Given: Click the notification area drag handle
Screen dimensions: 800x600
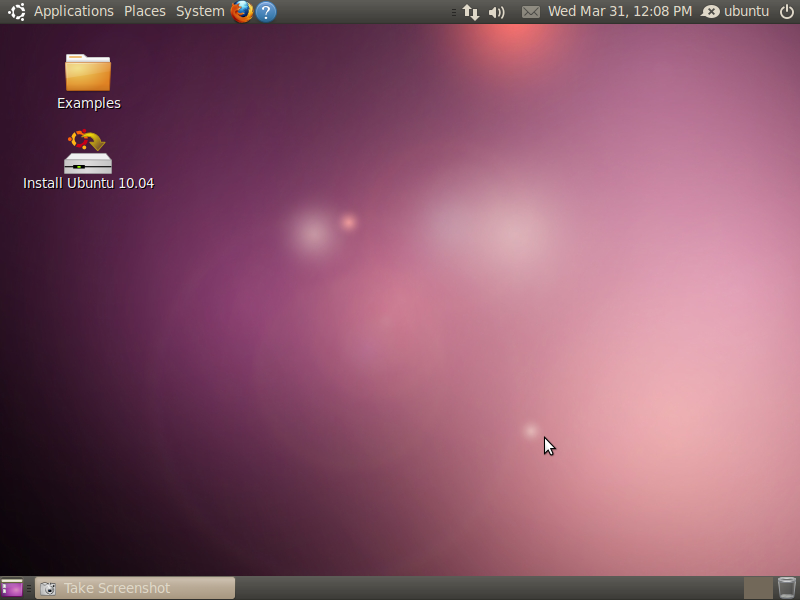Looking at the screenshot, I should click(x=453, y=12).
